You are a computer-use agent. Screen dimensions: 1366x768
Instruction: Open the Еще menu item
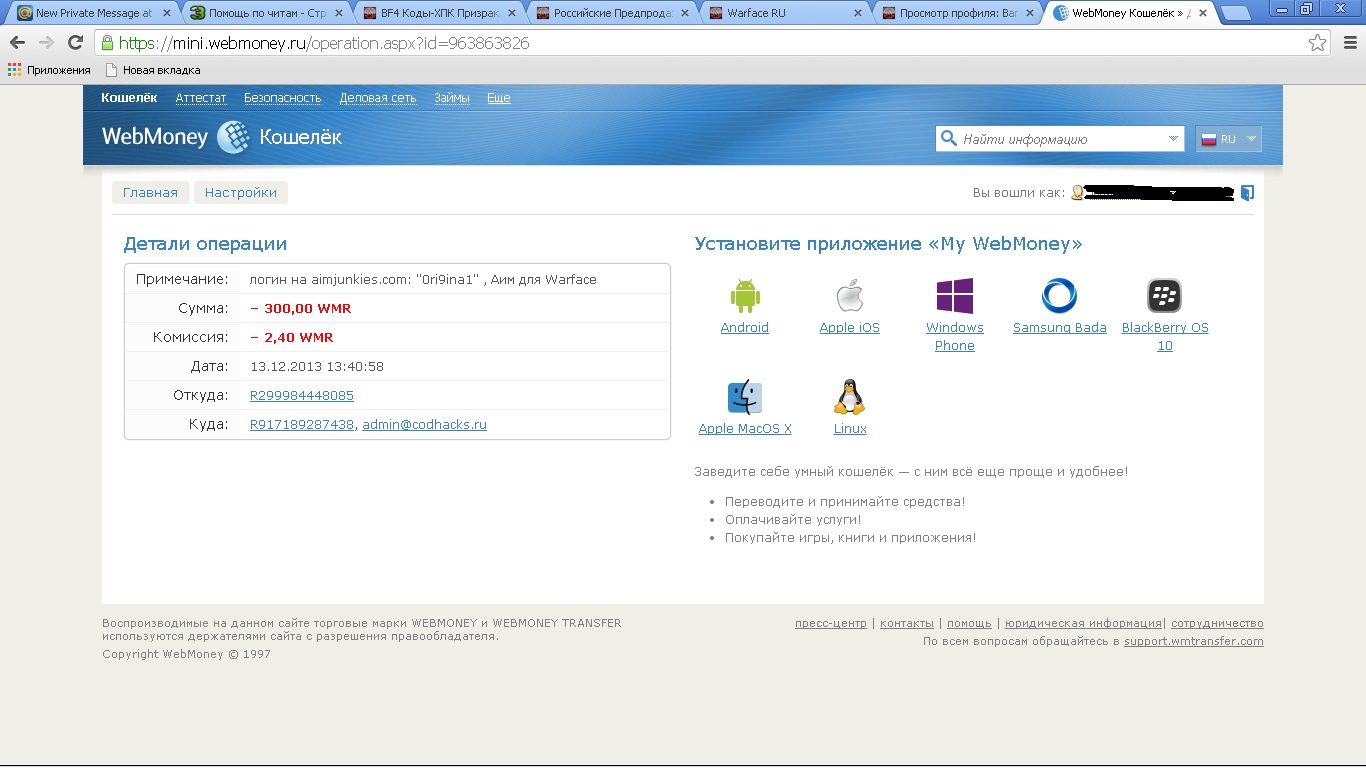tap(499, 98)
